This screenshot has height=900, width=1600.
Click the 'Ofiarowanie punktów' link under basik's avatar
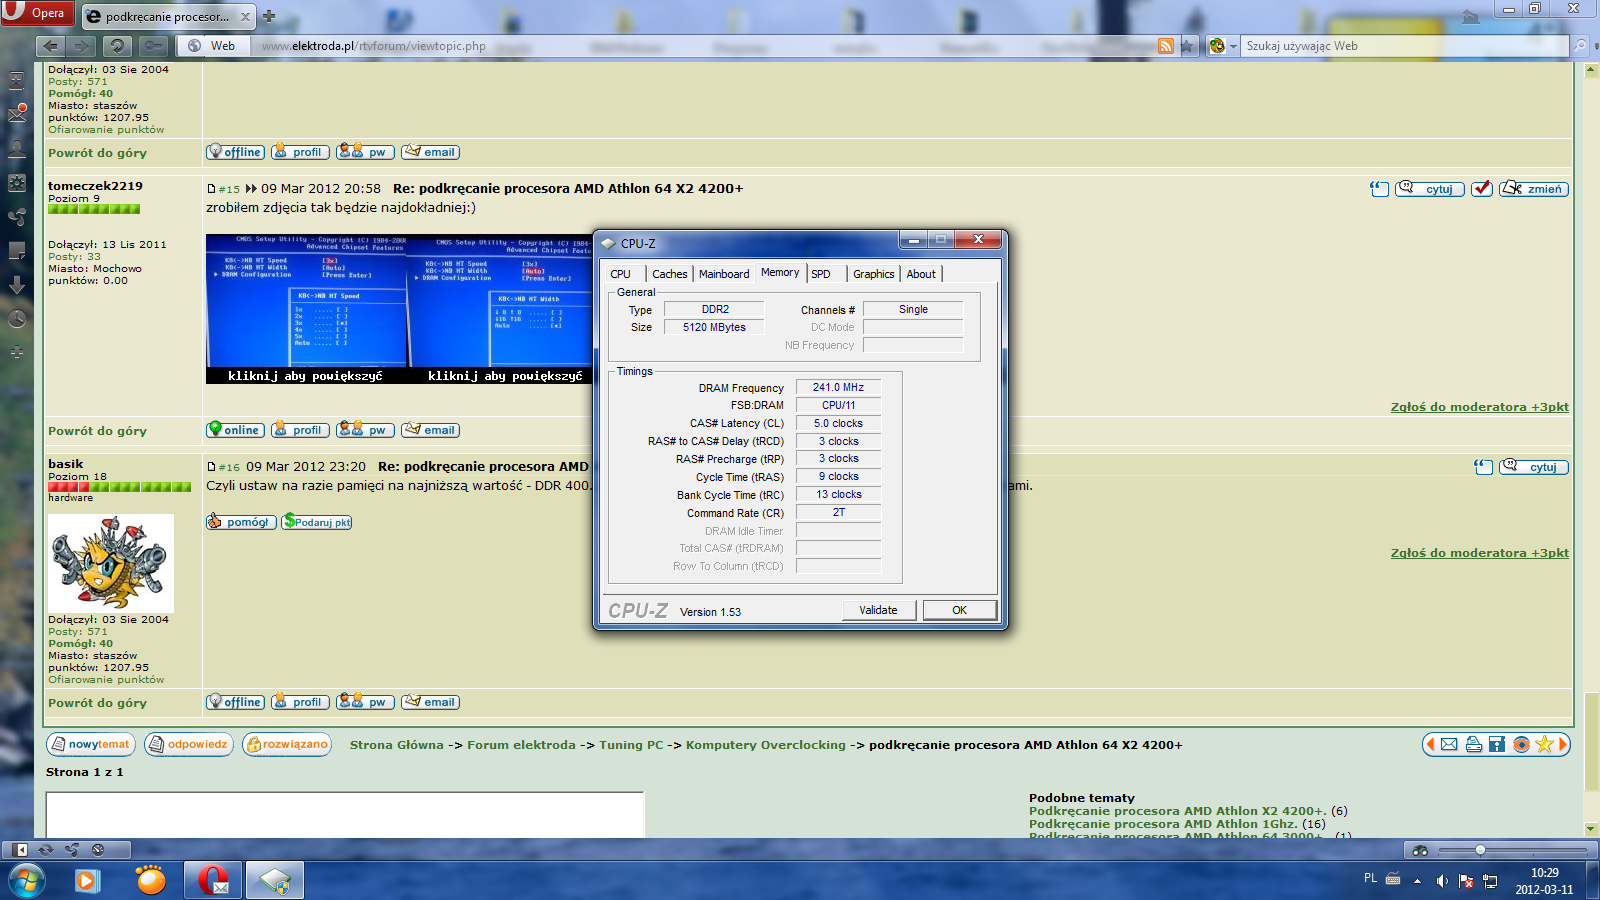pyautogui.click(x=106, y=680)
